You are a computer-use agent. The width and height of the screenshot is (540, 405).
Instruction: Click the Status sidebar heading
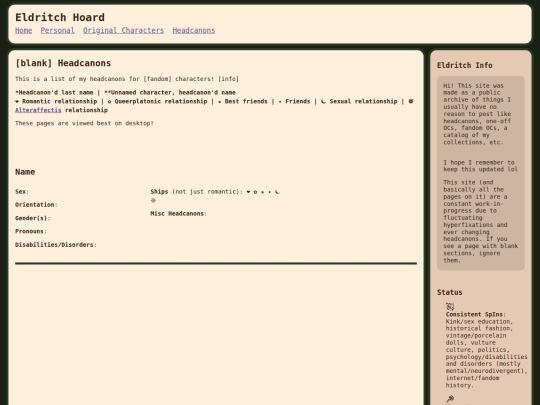click(x=449, y=292)
